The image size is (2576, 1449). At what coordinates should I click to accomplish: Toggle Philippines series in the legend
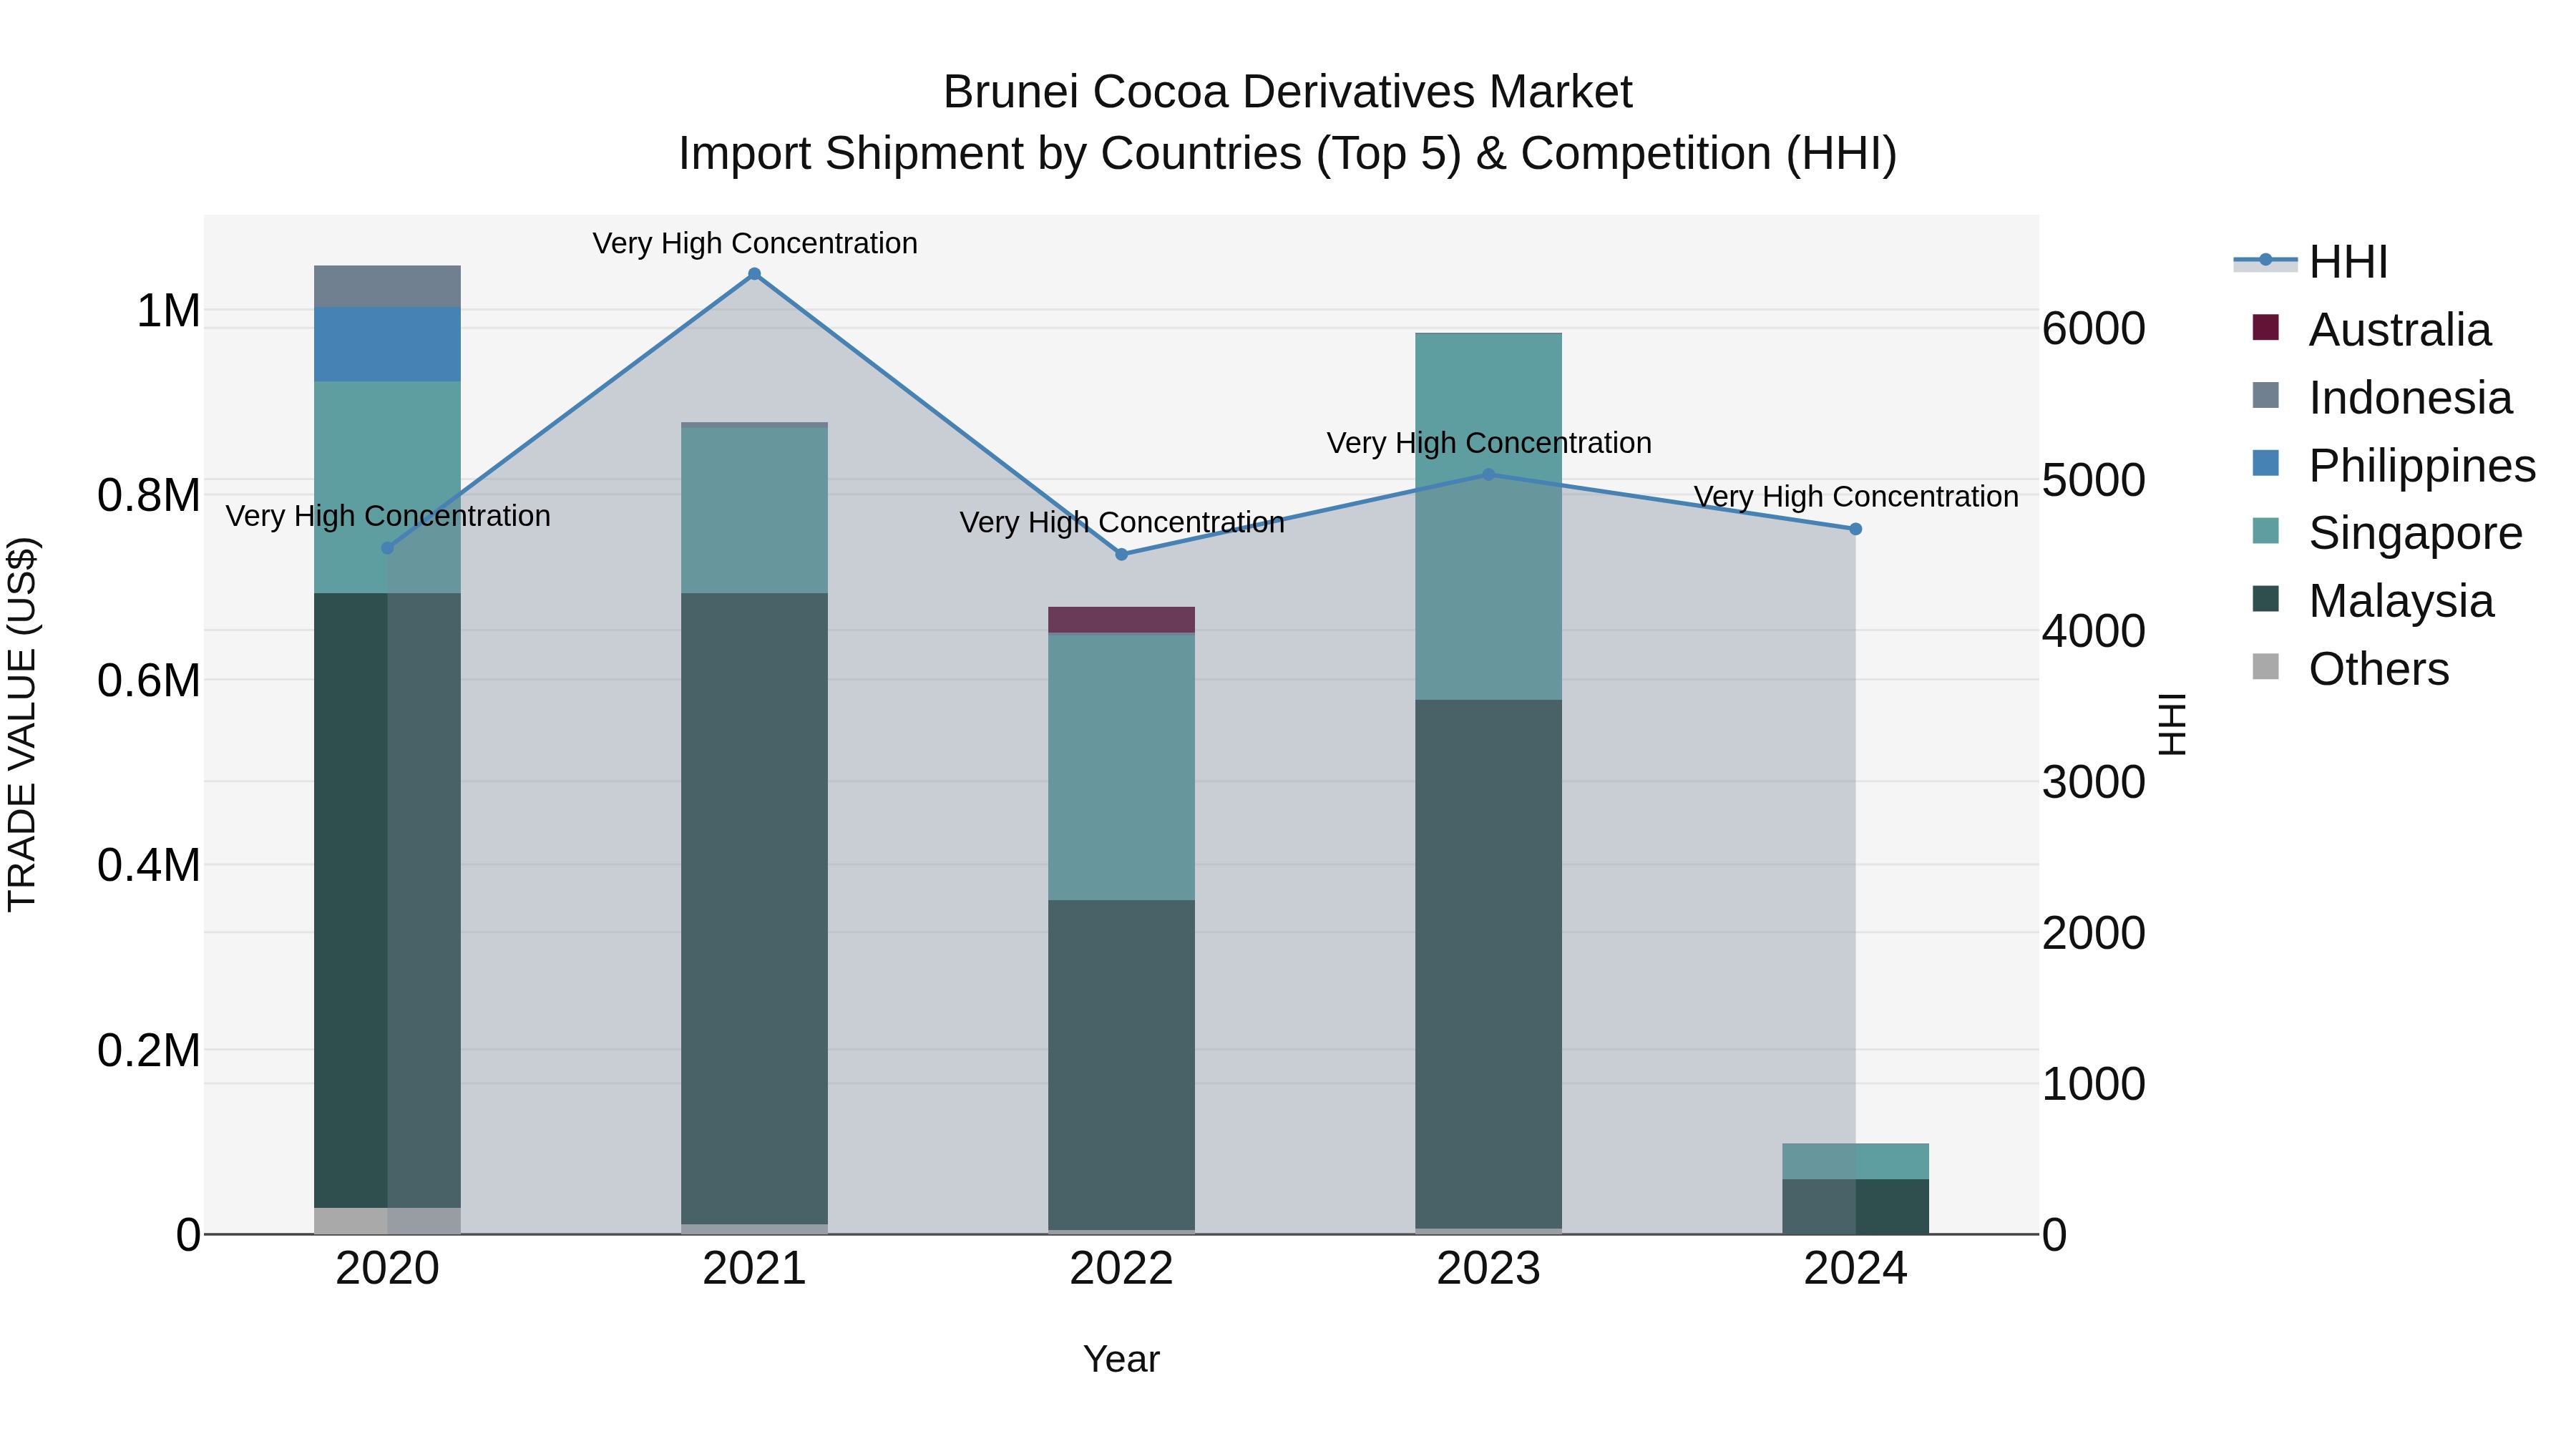[2393, 465]
